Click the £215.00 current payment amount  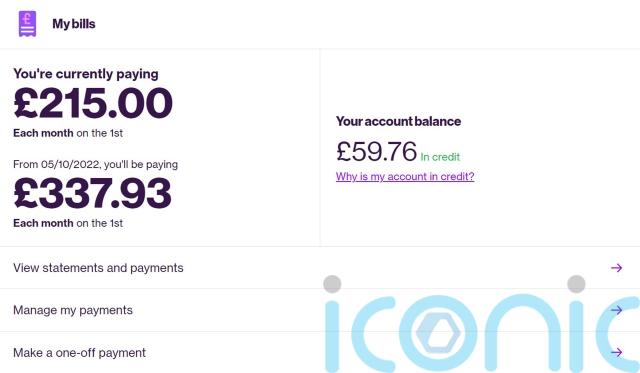coord(93,103)
